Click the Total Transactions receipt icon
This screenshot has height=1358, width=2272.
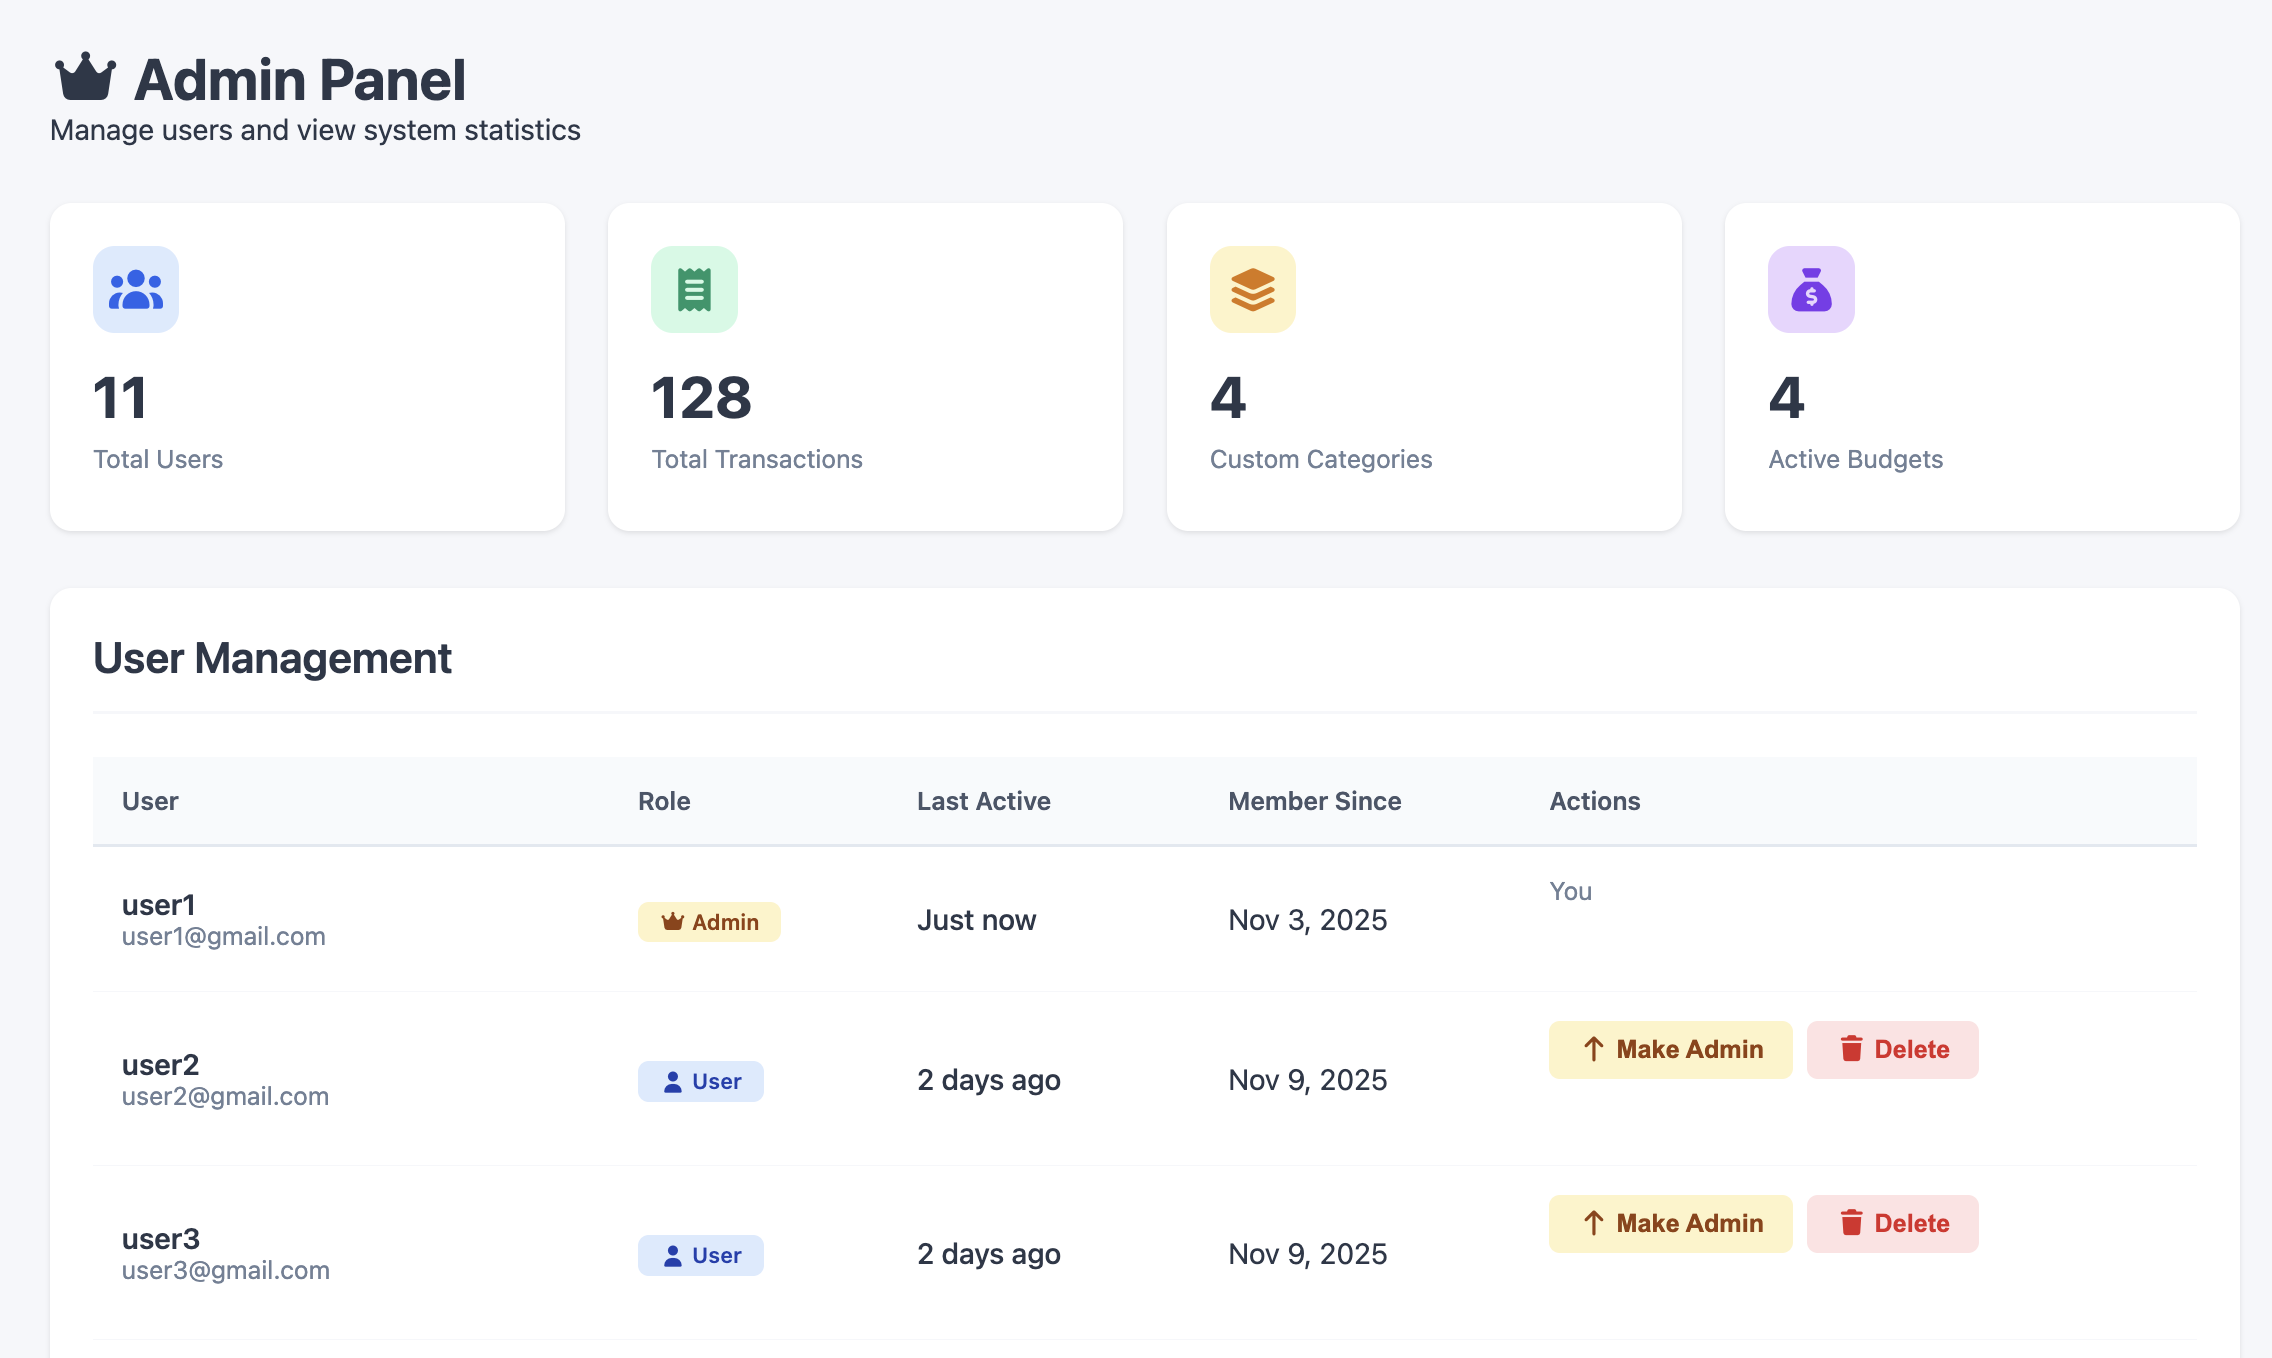point(694,289)
